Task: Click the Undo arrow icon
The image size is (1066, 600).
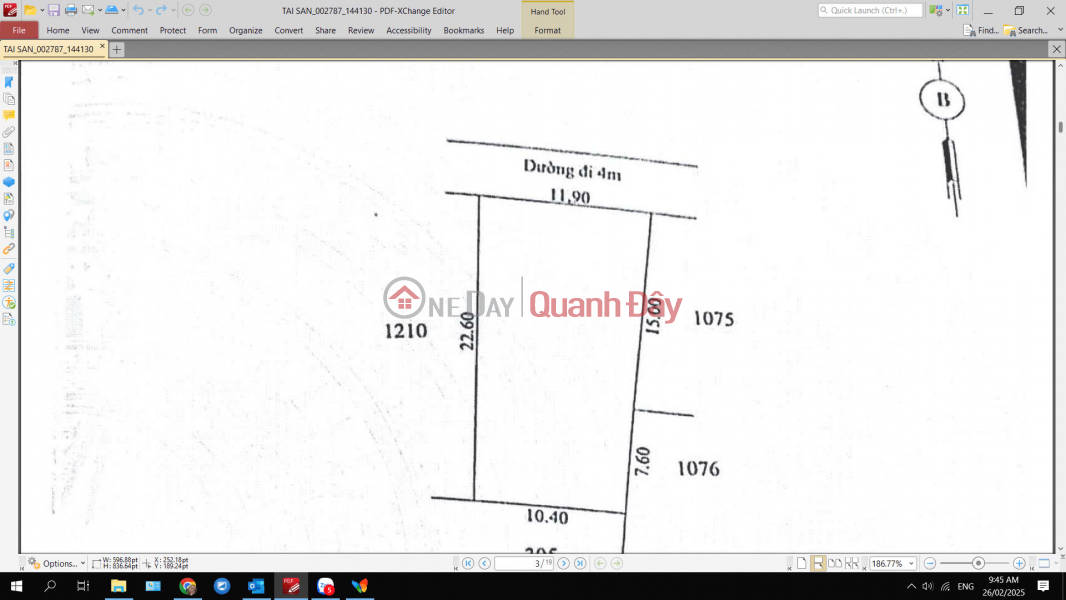Action: pyautogui.click(x=138, y=9)
